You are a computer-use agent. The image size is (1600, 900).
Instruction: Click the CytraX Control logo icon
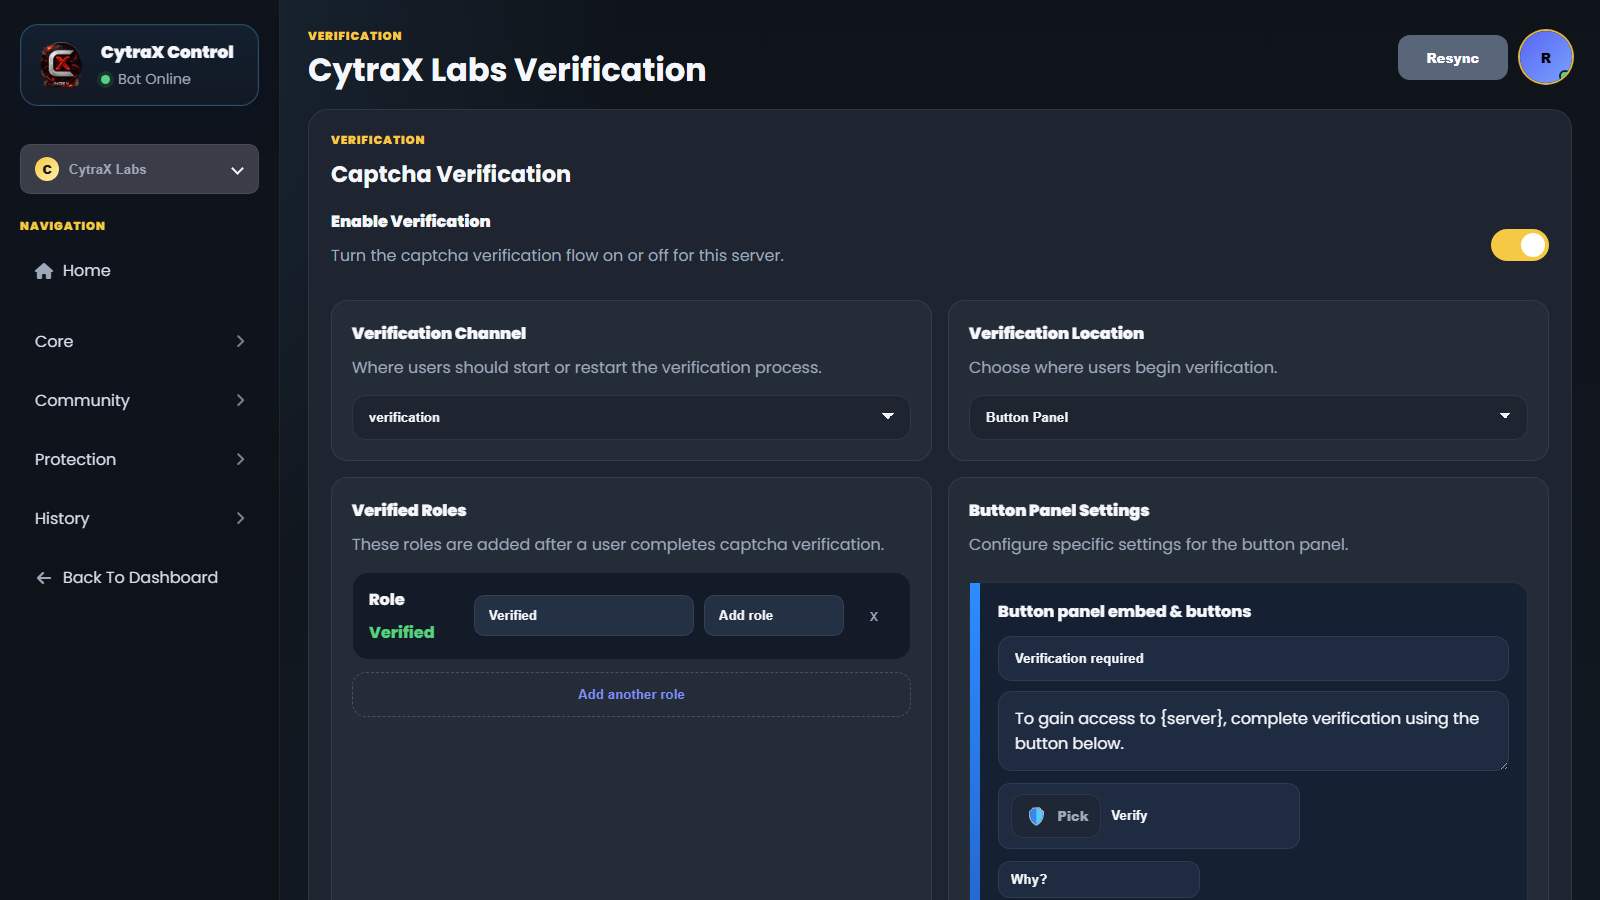pyautogui.click(x=61, y=65)
